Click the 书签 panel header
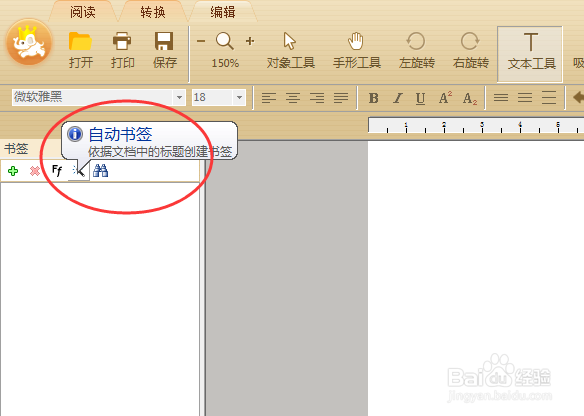 coord(16,149)
